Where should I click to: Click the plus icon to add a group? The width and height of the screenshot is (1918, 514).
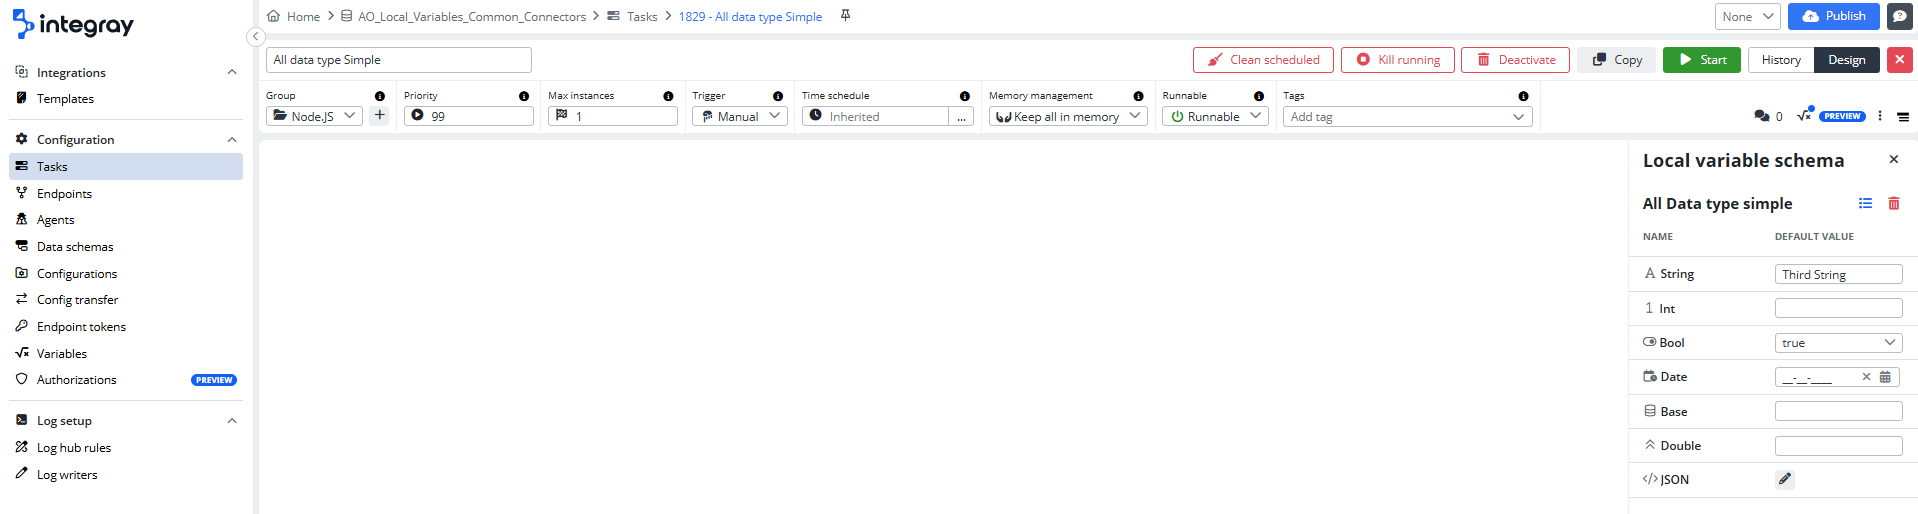380,116
